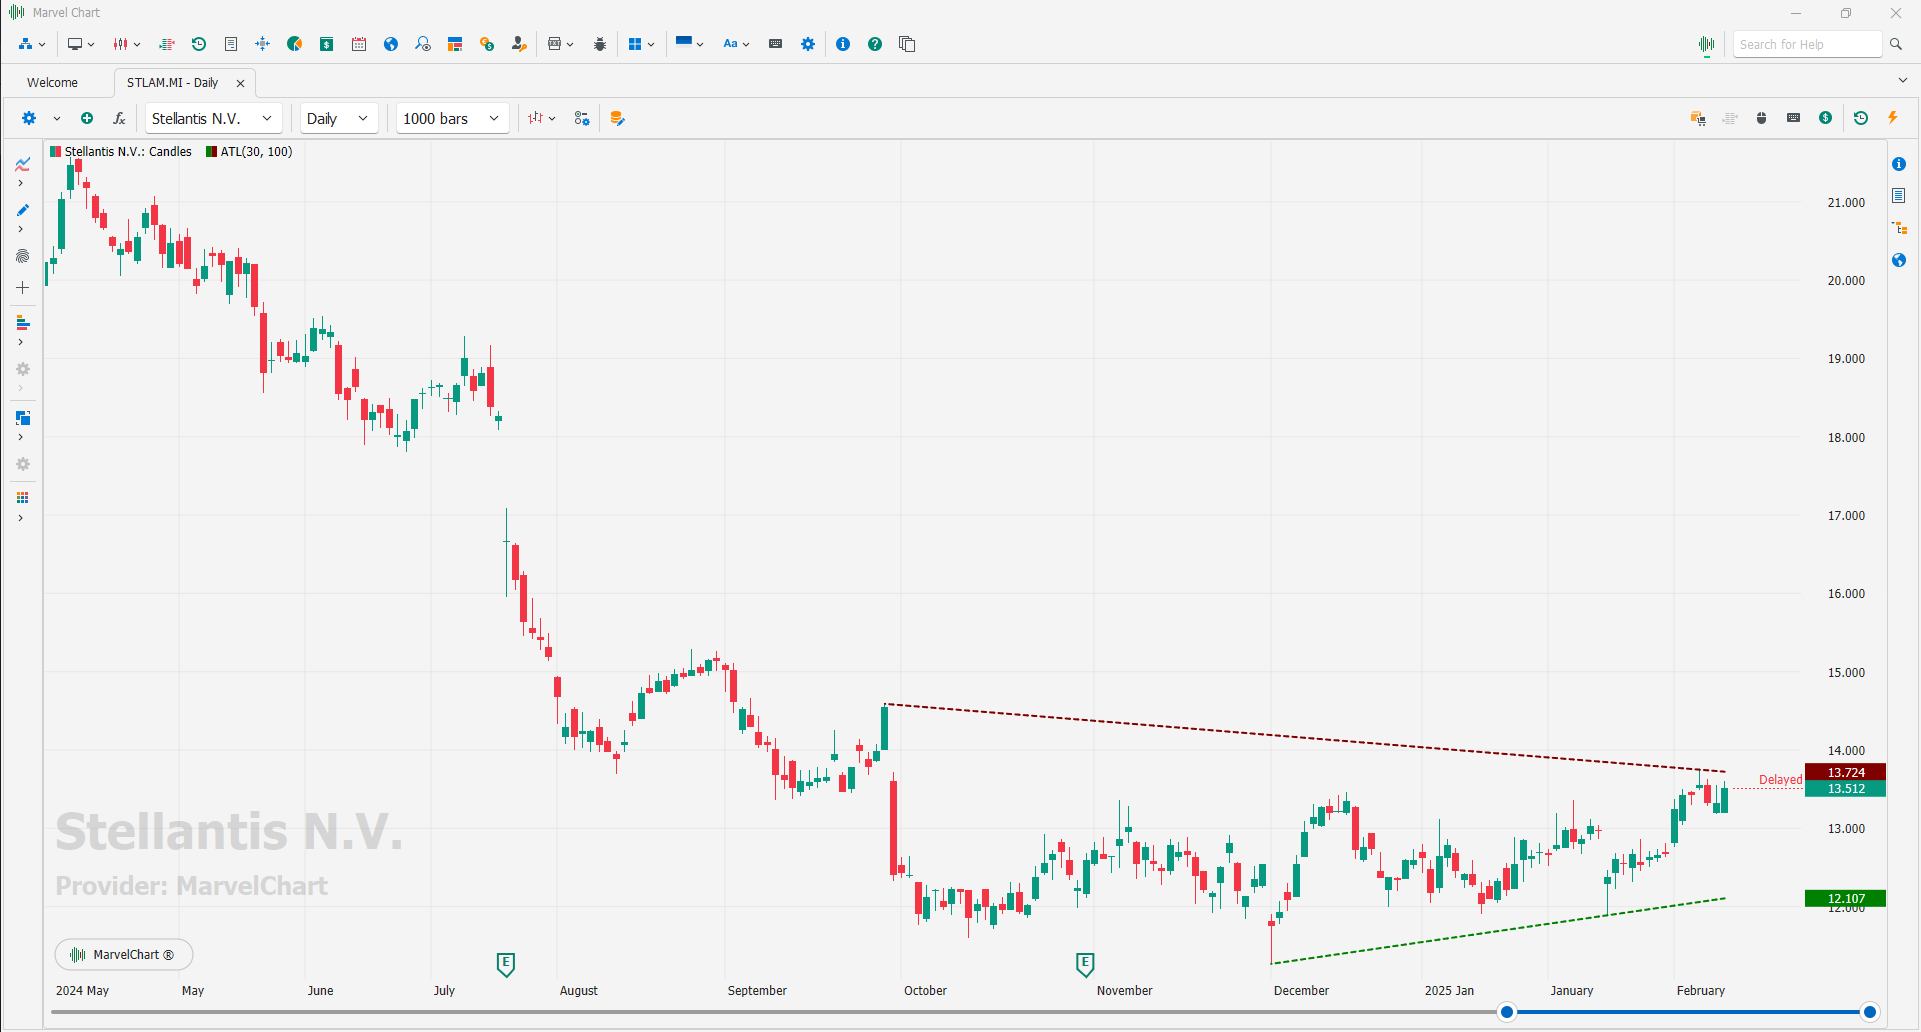Select the fingerprint tool in left sidebar
1921x1032 pixels.
pos(22,256)
